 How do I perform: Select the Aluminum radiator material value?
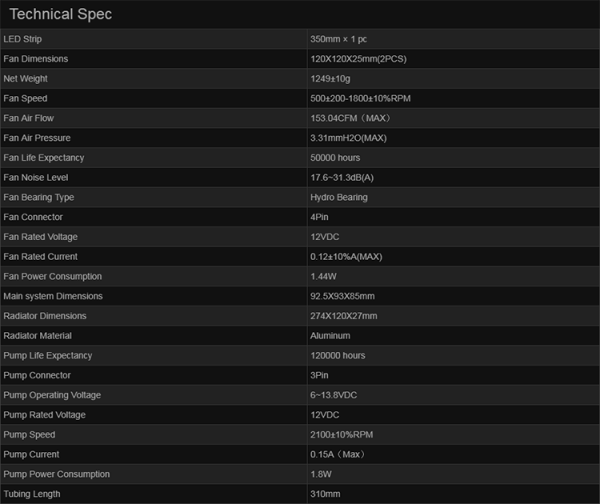tap(331, 335)
